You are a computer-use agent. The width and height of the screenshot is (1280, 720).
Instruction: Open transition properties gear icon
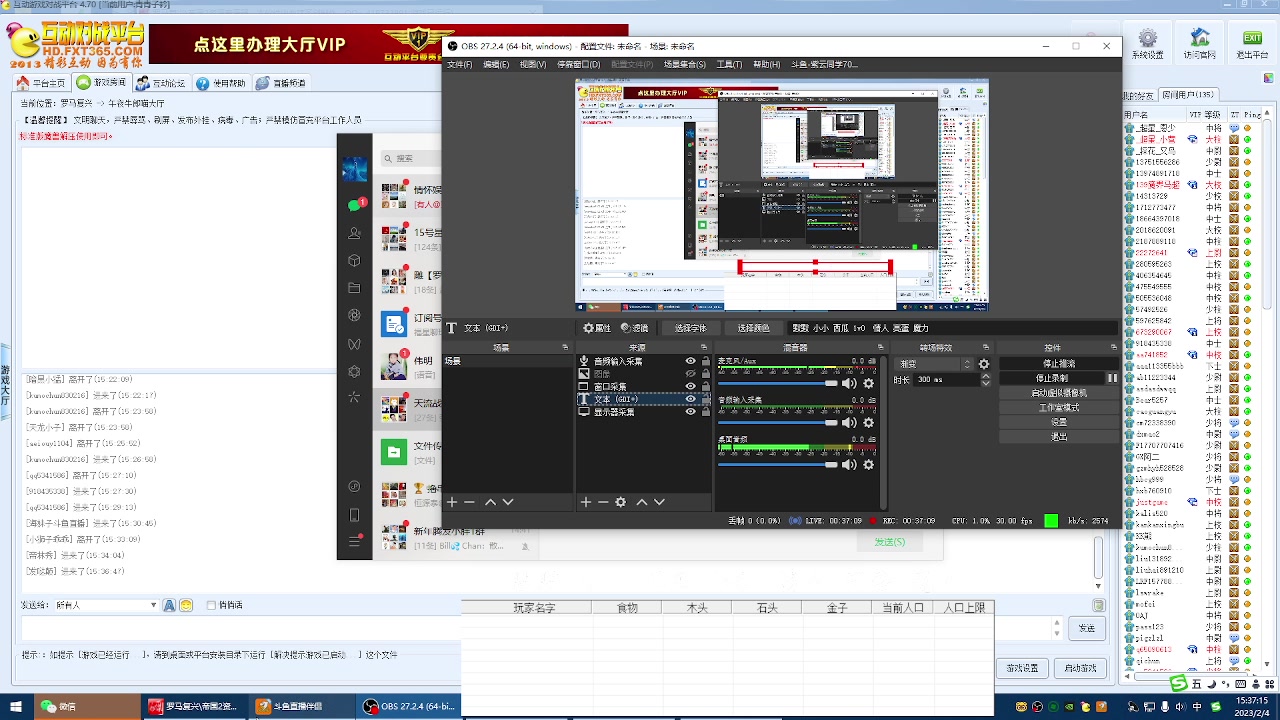point(984,364)
